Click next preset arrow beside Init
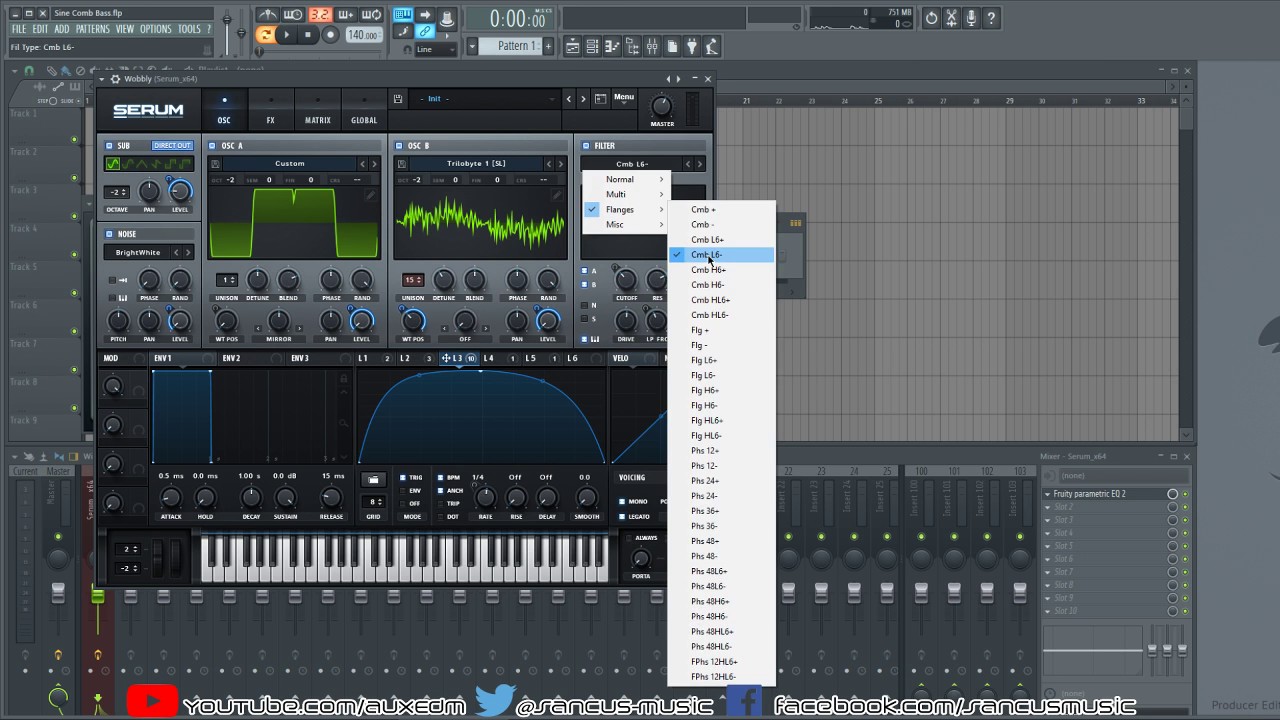 pos(584,99)
